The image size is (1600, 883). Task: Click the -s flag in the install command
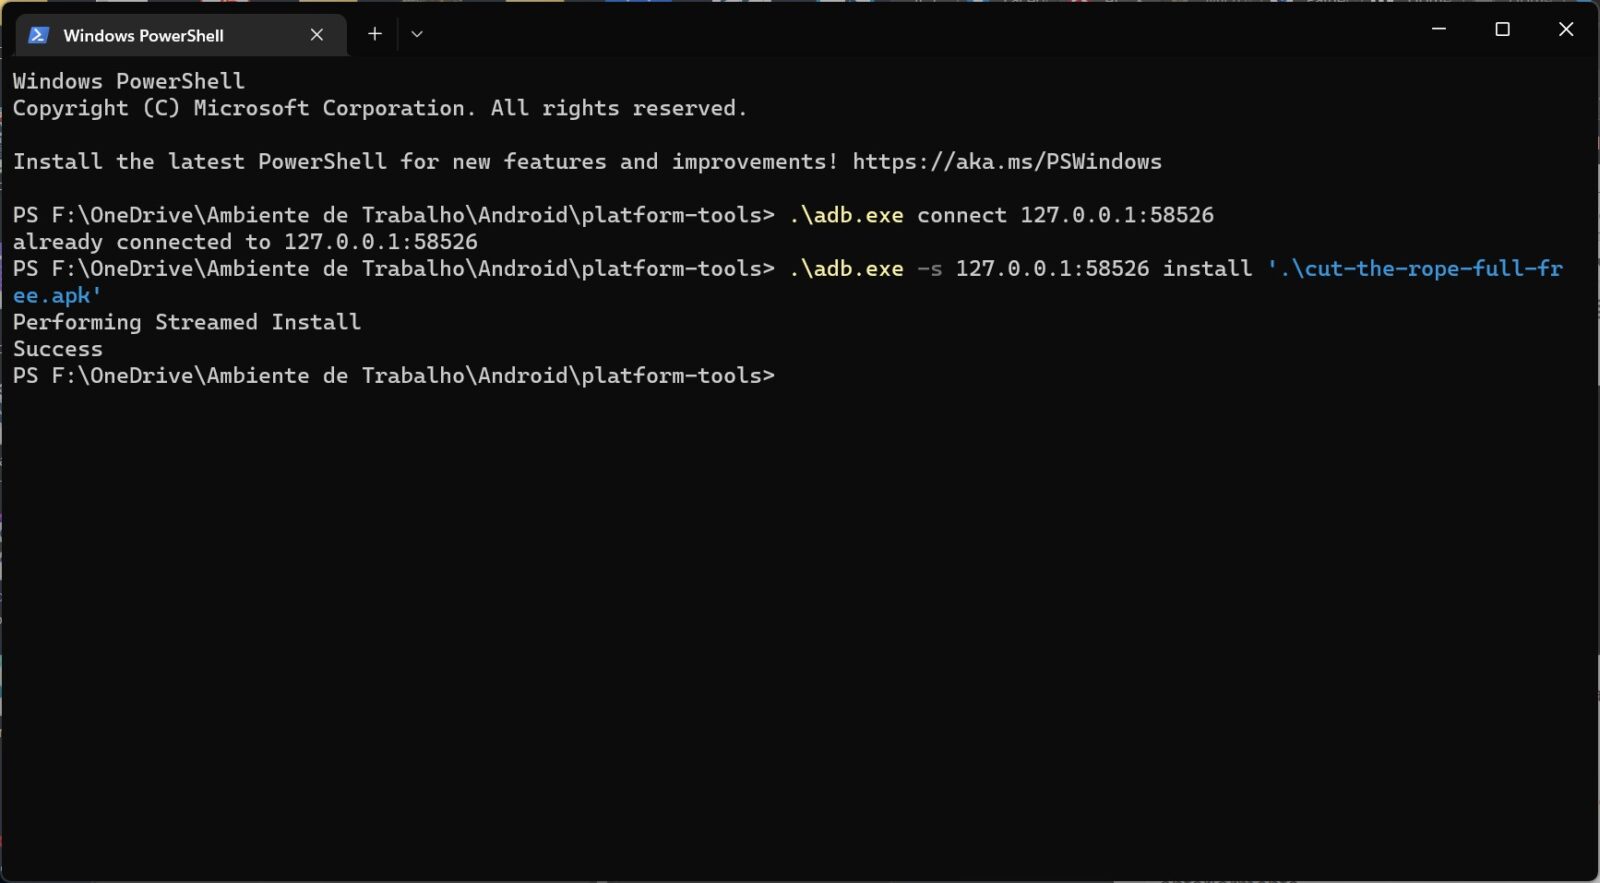pos(929,268)
